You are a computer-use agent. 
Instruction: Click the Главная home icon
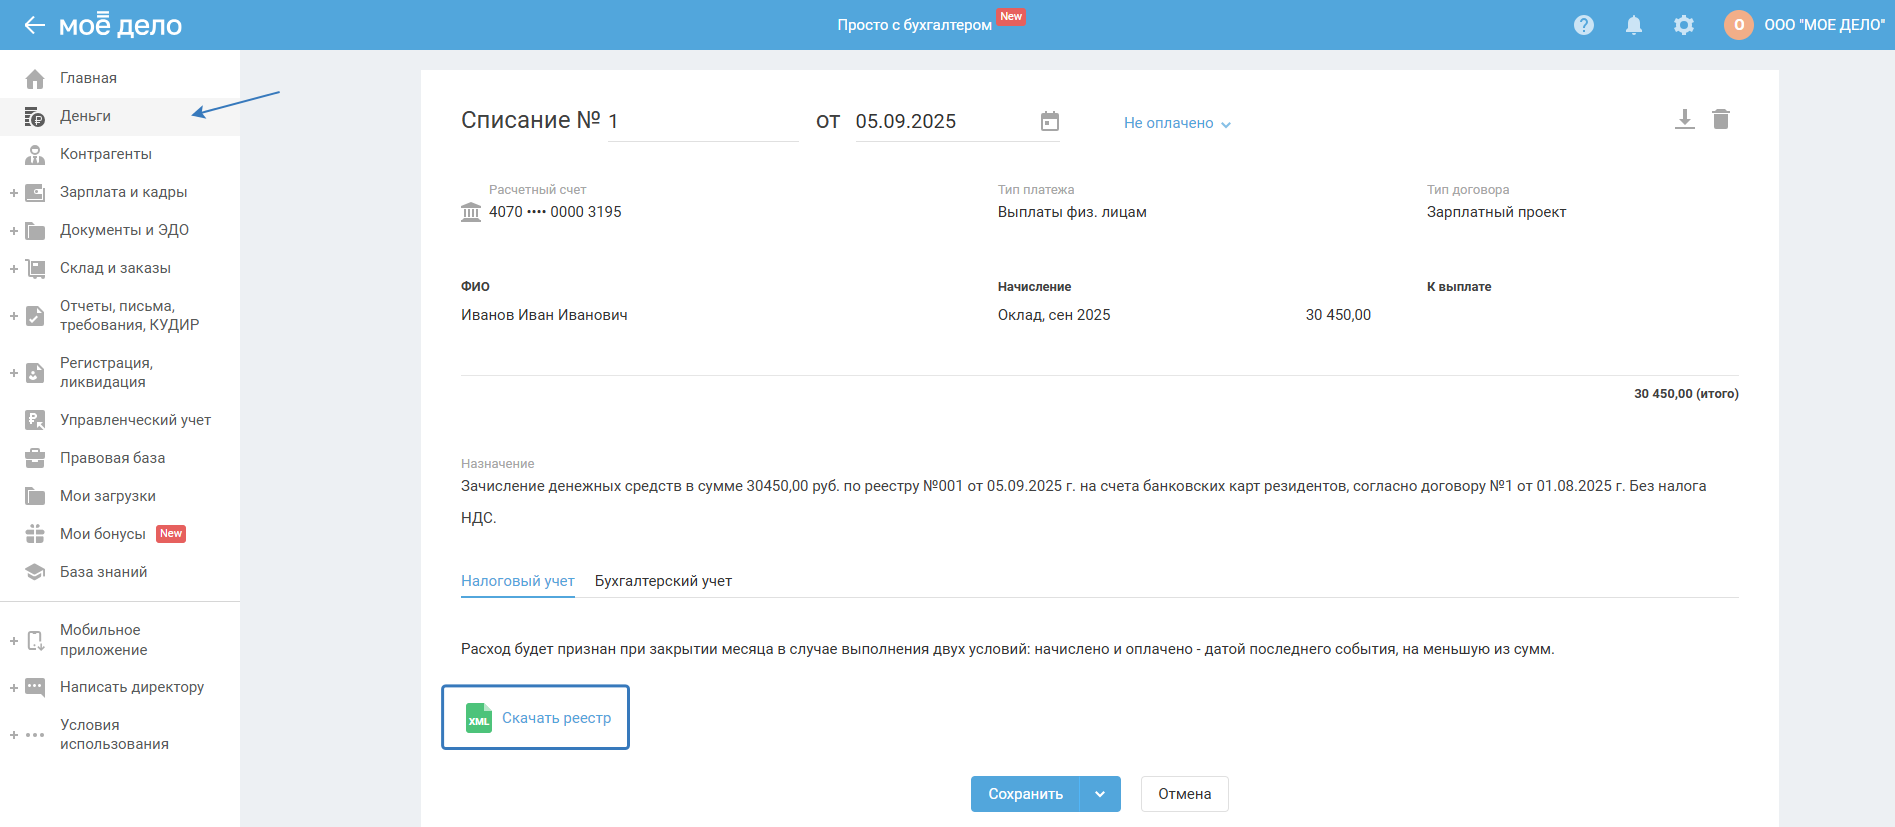[35, 78]
